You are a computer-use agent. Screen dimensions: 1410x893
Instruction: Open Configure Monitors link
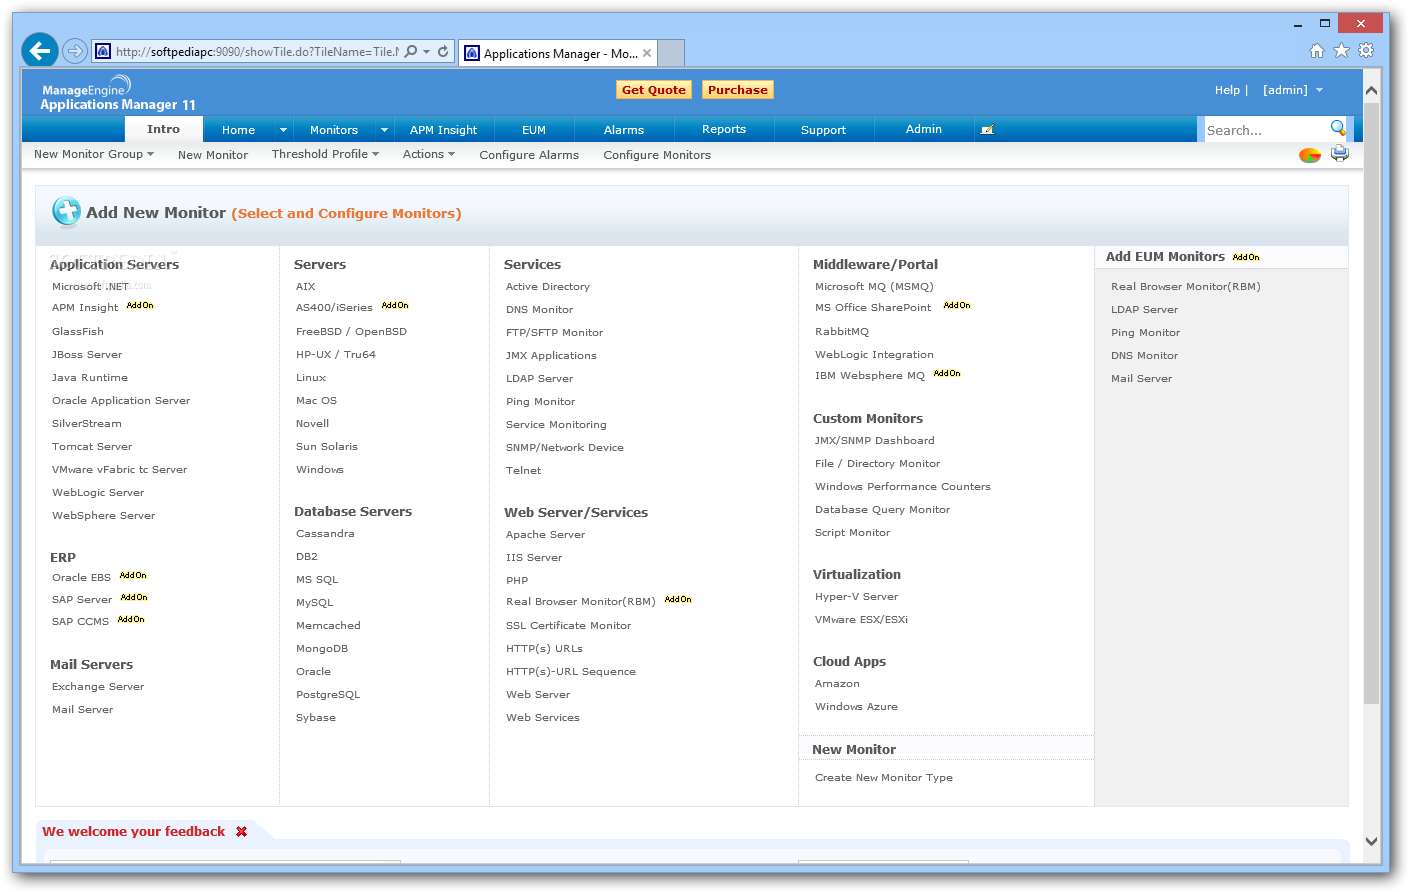[657, 155]
